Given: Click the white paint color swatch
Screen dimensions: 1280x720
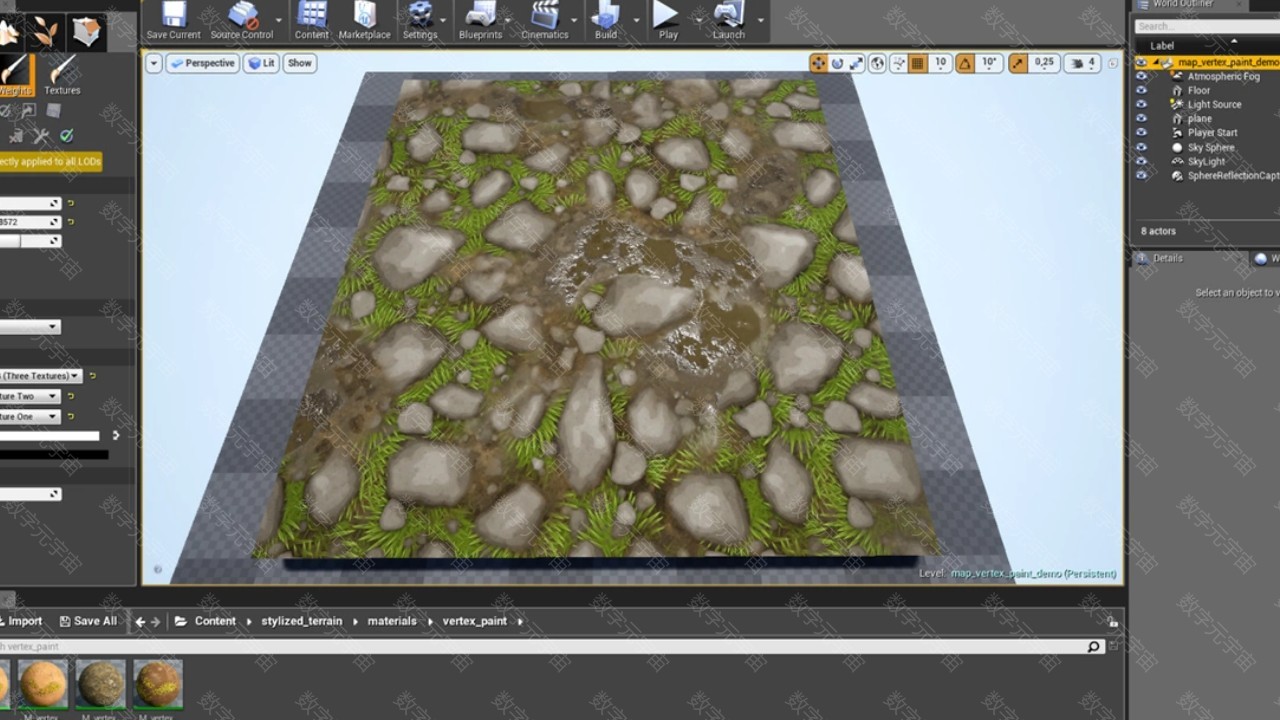Looking at the screenshot, I should (x=50, y=436).
